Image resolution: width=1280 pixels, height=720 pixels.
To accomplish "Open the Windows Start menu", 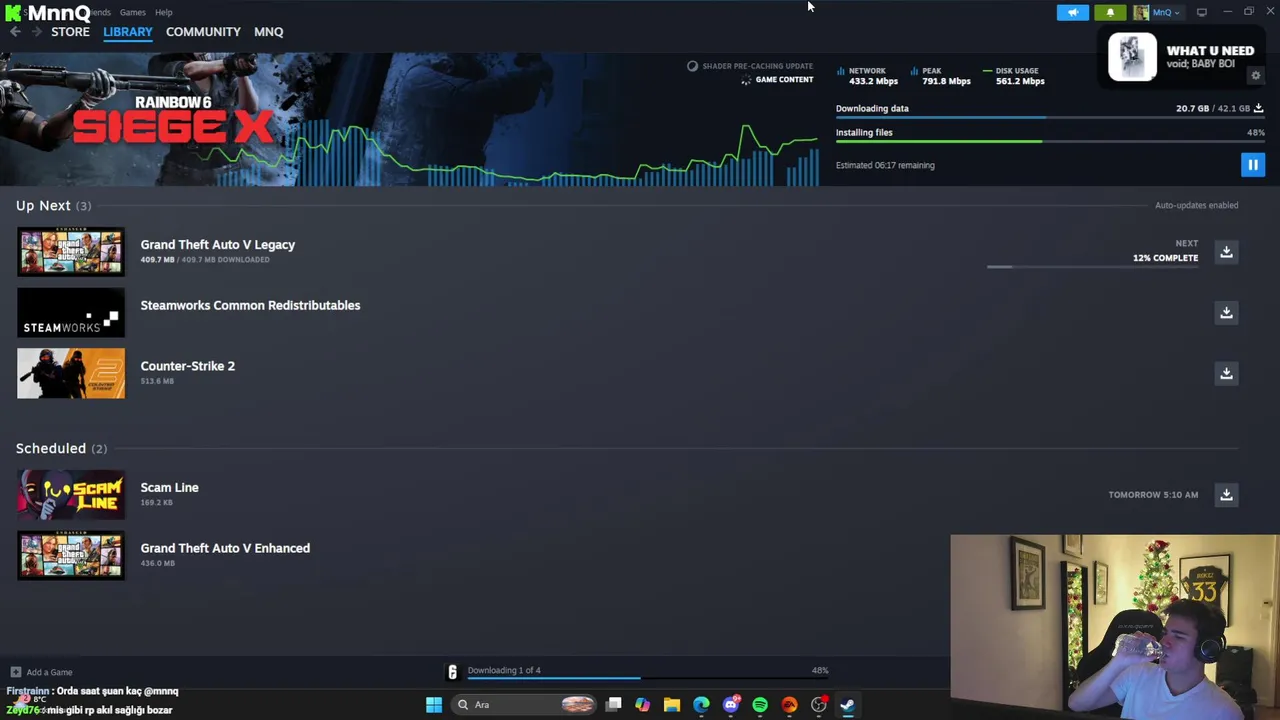I will [433, 705].
